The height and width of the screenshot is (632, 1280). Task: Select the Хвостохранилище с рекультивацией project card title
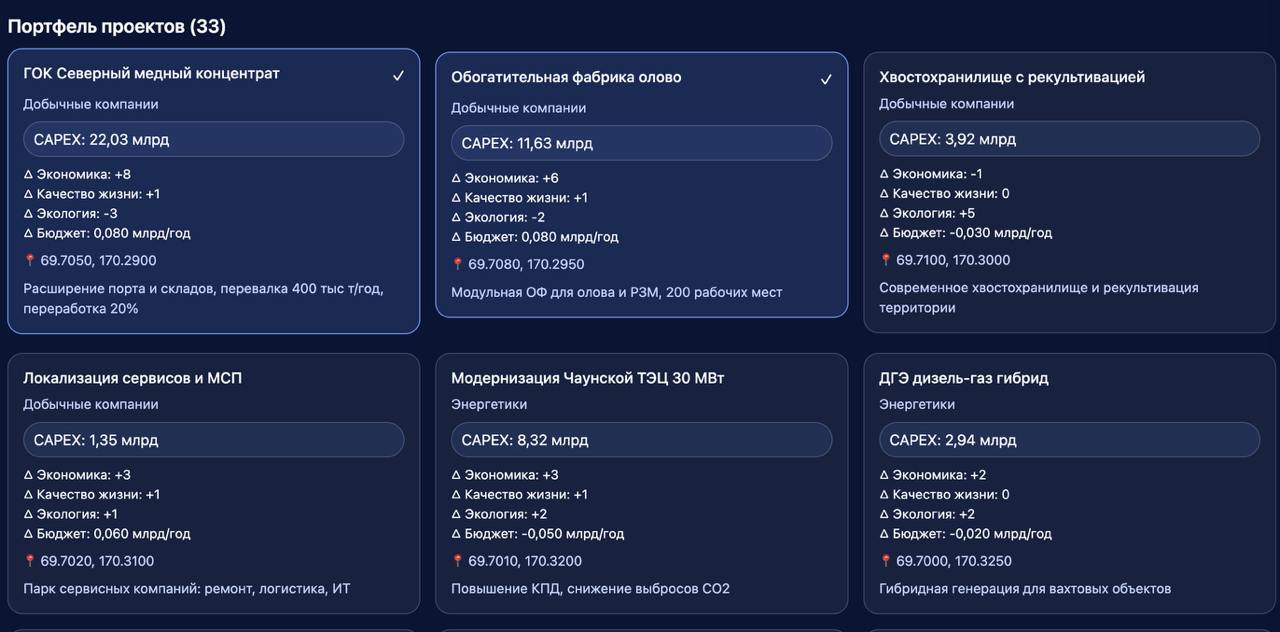pyautogui.click(x=1011, y=77)
